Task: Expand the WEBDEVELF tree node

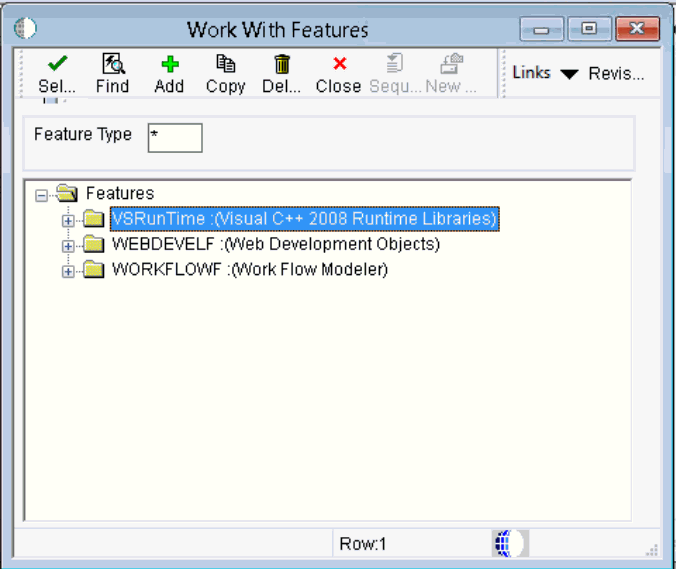Action: point(68,246)
